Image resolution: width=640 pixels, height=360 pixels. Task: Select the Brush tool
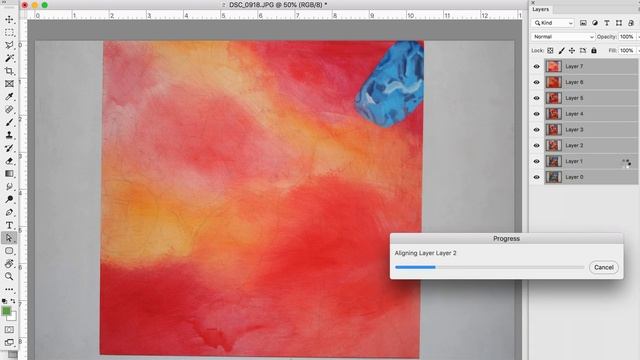[x=9, y=122]
